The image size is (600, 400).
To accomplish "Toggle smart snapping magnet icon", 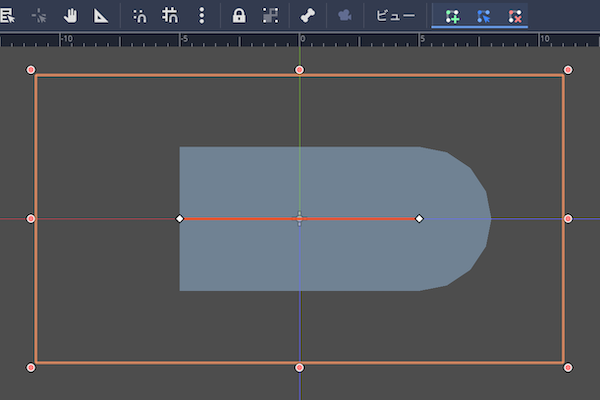I will 140,16.
